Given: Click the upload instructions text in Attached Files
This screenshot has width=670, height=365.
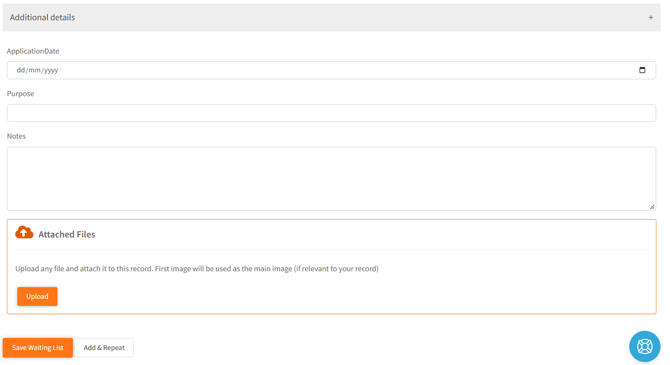Looking at the screenshot, I should (x=197, y=268).
